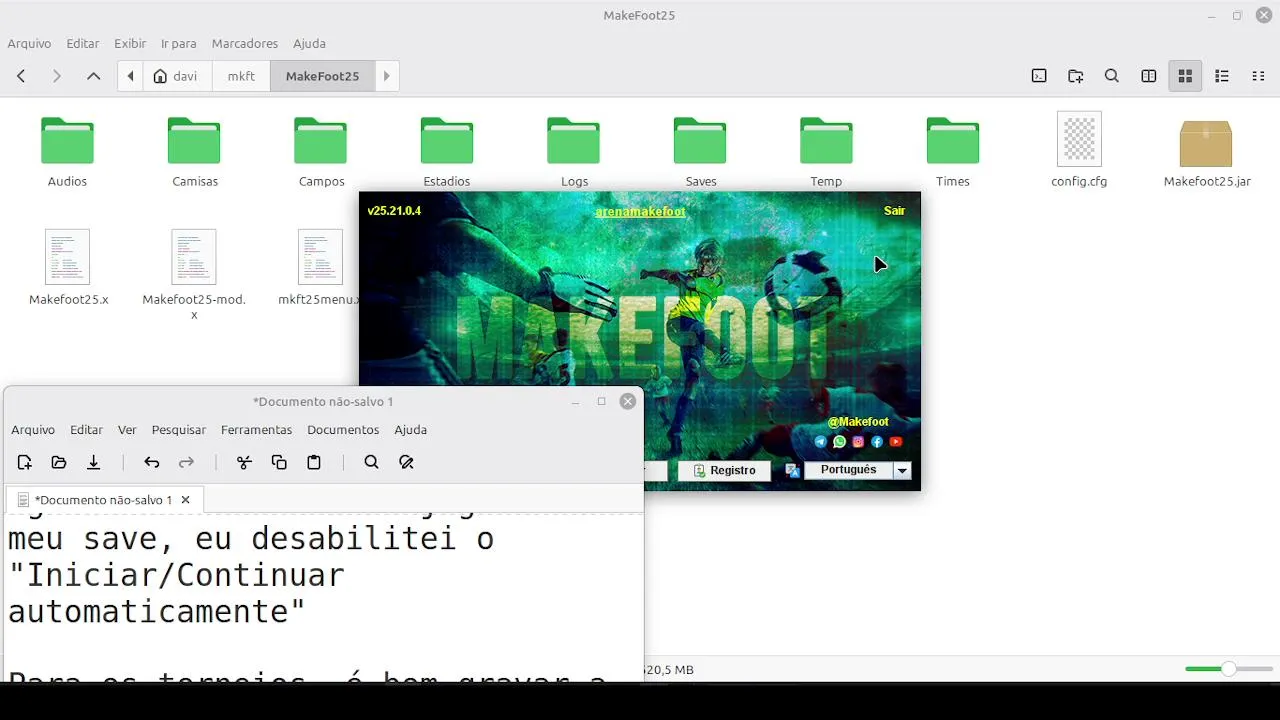Go back in the file manager
Image resolution: width=1280 pixels, height=720 pixels.
(x=21, y=76)
